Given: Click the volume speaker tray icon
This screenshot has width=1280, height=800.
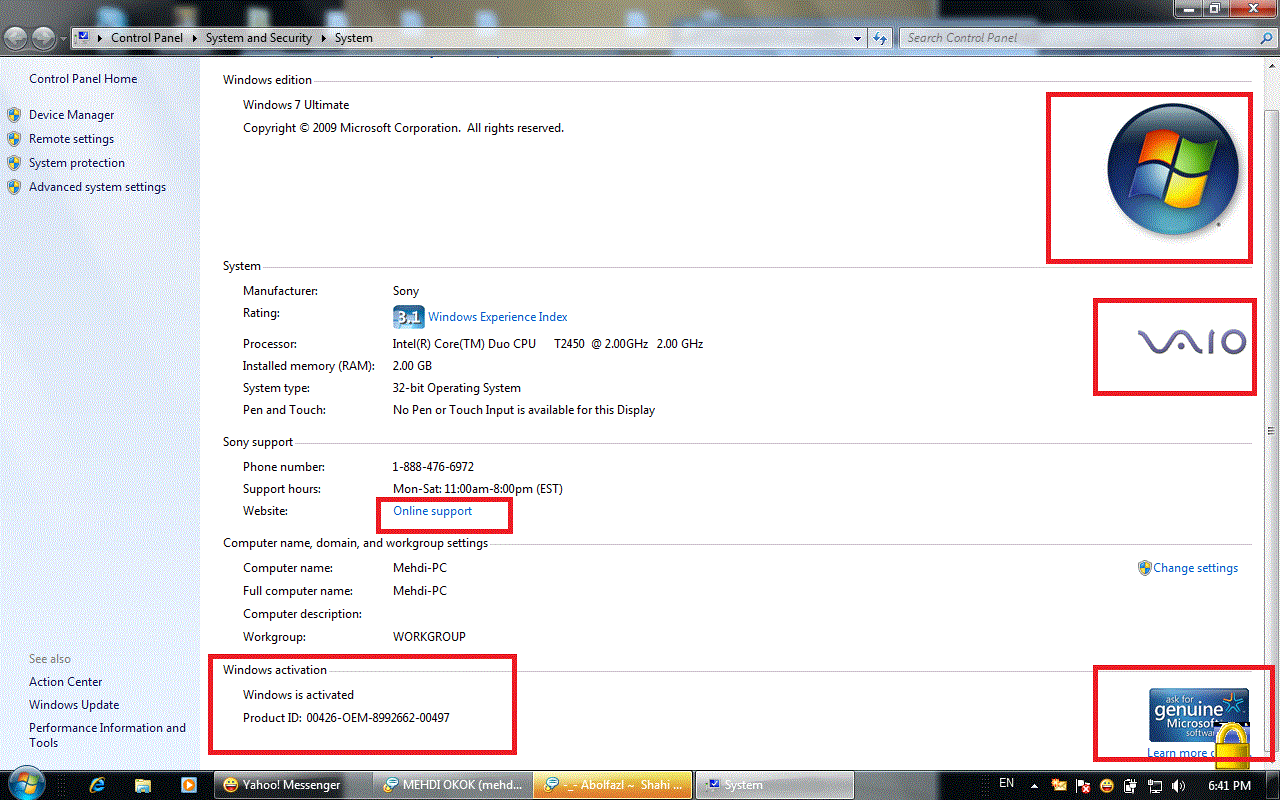Looking at the screenshot, I should click(1178, 786).
